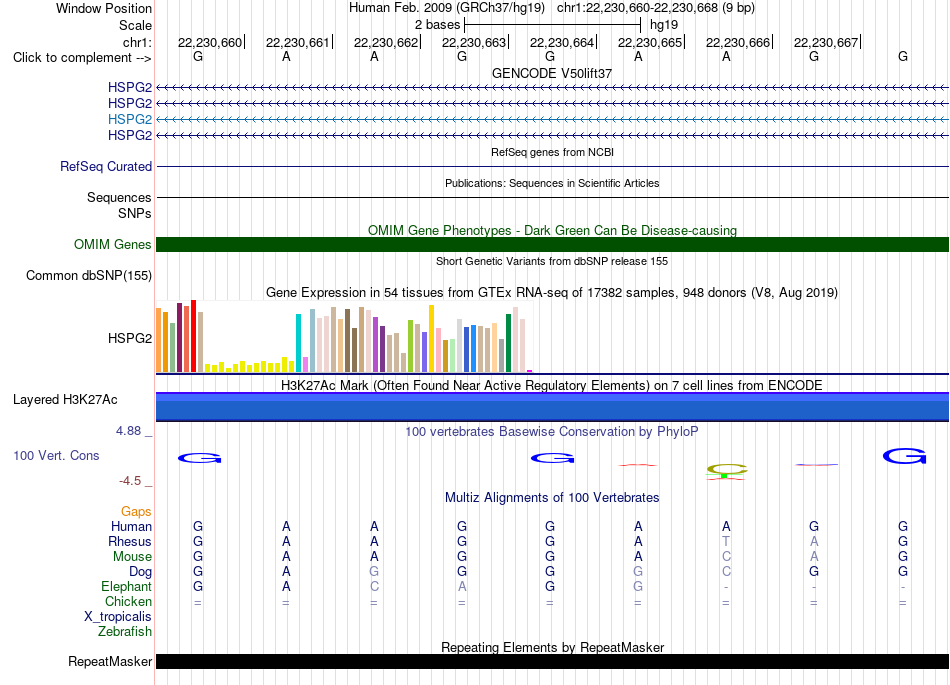Viewport: 950px width, 685px height.
Task: Click the blue Layered H3K27Ac signal band
Action: tap(552, 406)
